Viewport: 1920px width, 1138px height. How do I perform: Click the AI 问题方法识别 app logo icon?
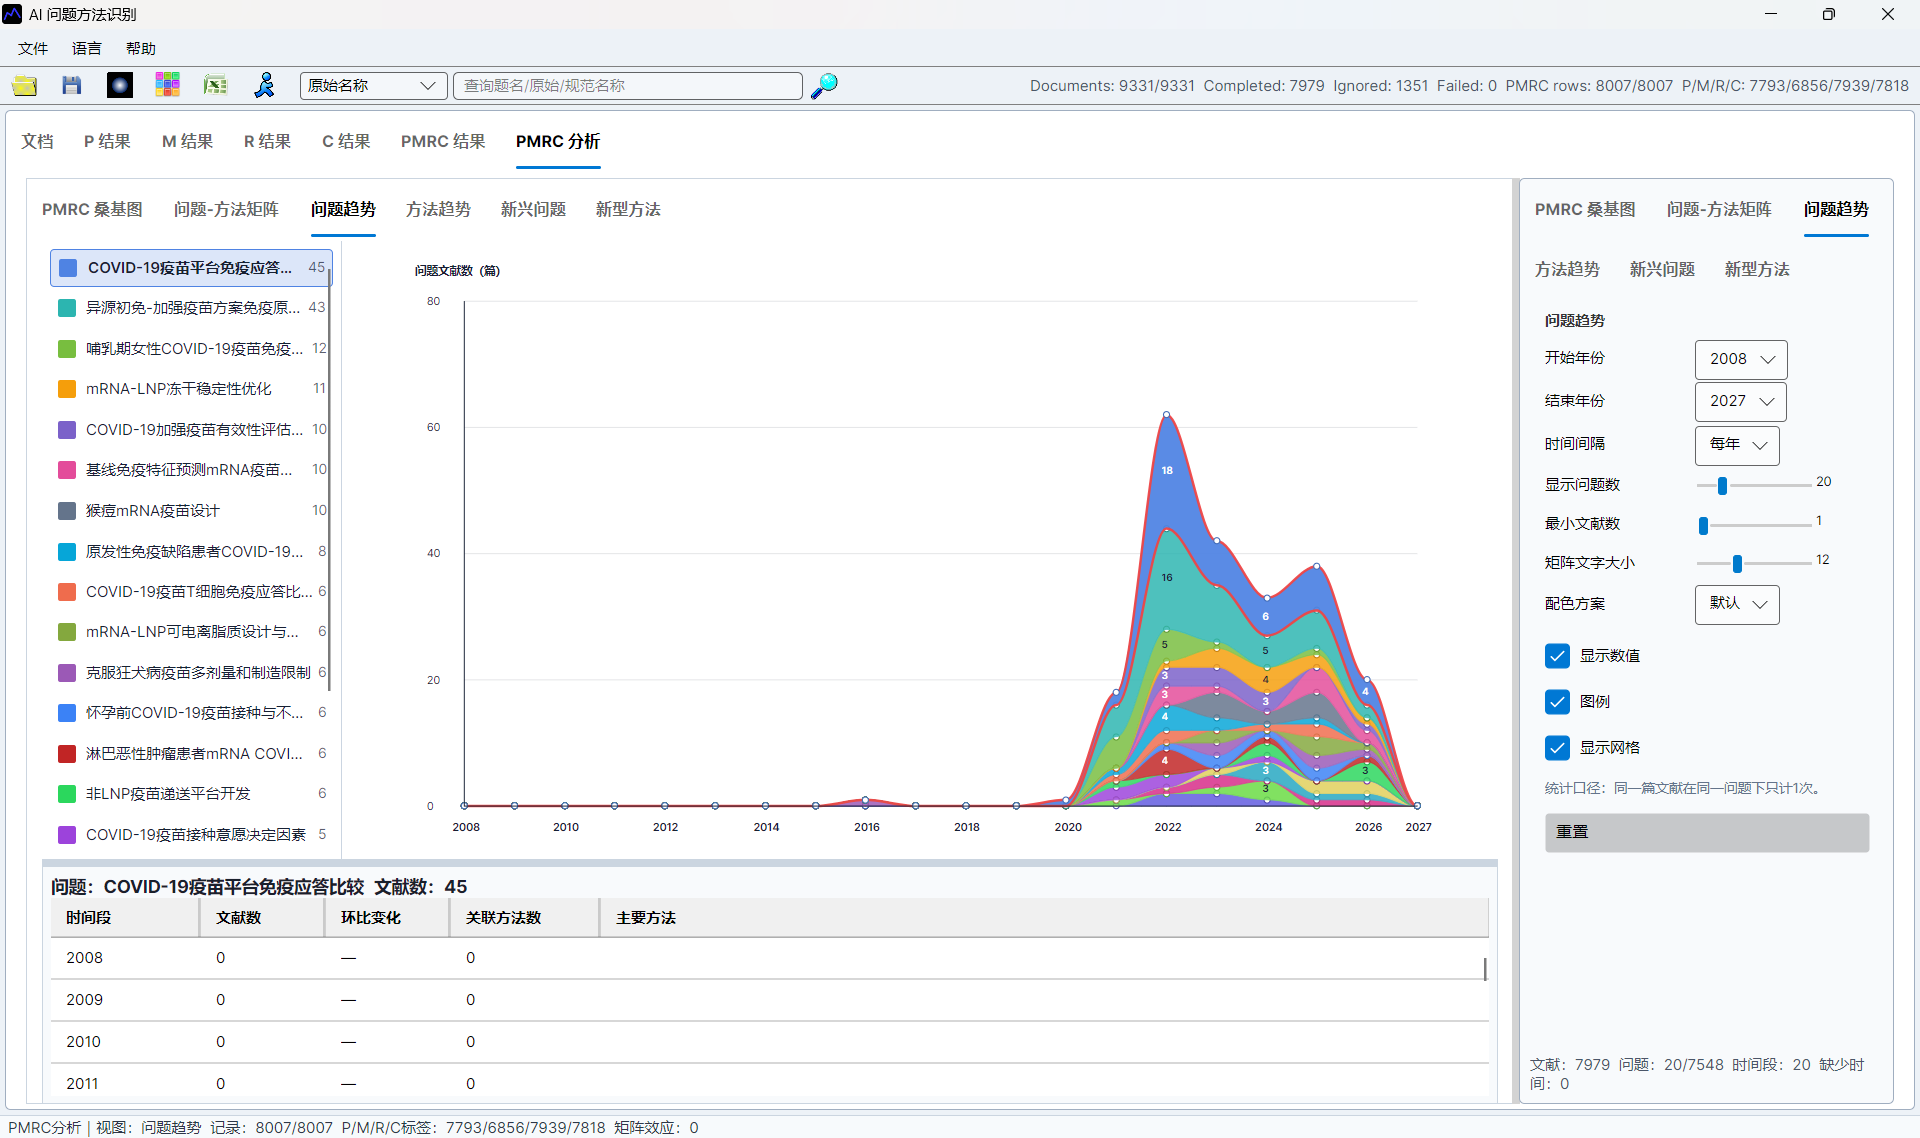pyautogui.click(x=12, y=14)
